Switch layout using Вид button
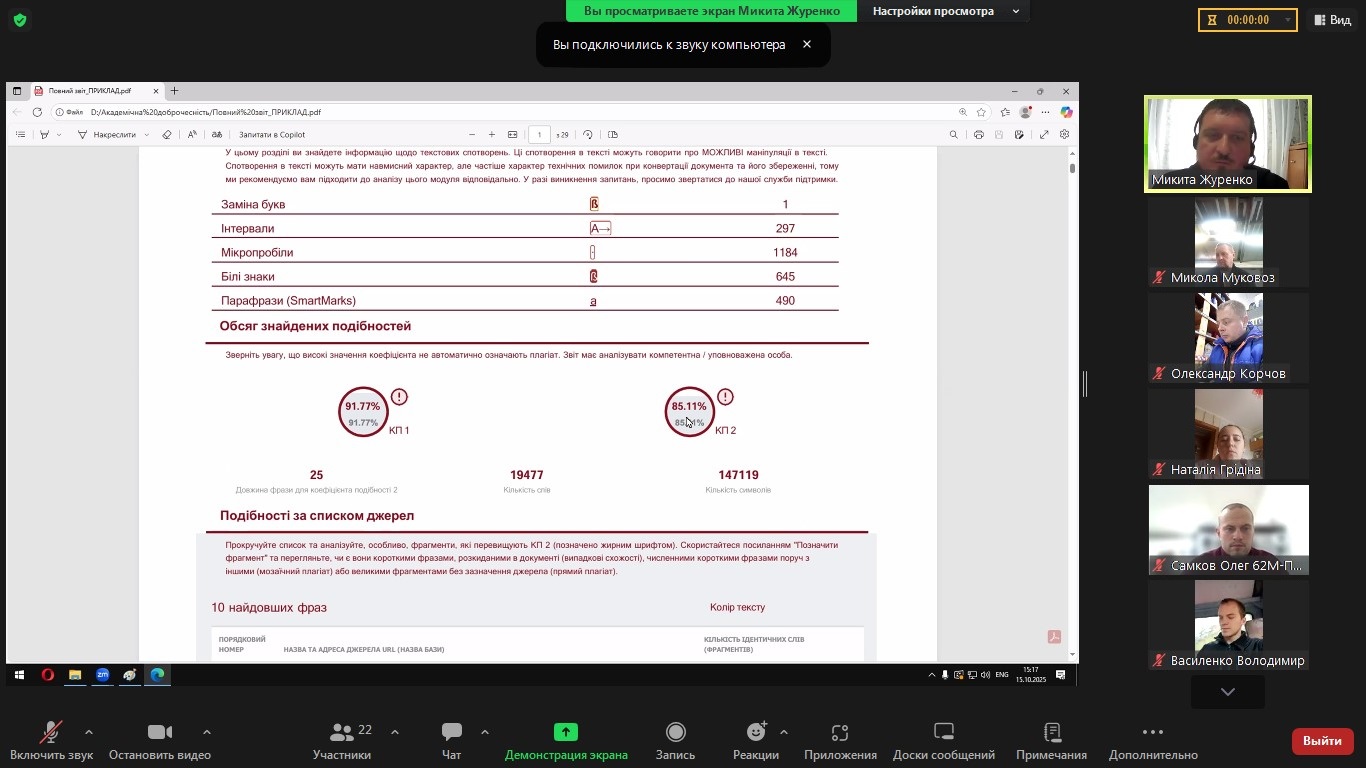The height and width of the screenshot is (768, 1366). (x=1332, y=20)
